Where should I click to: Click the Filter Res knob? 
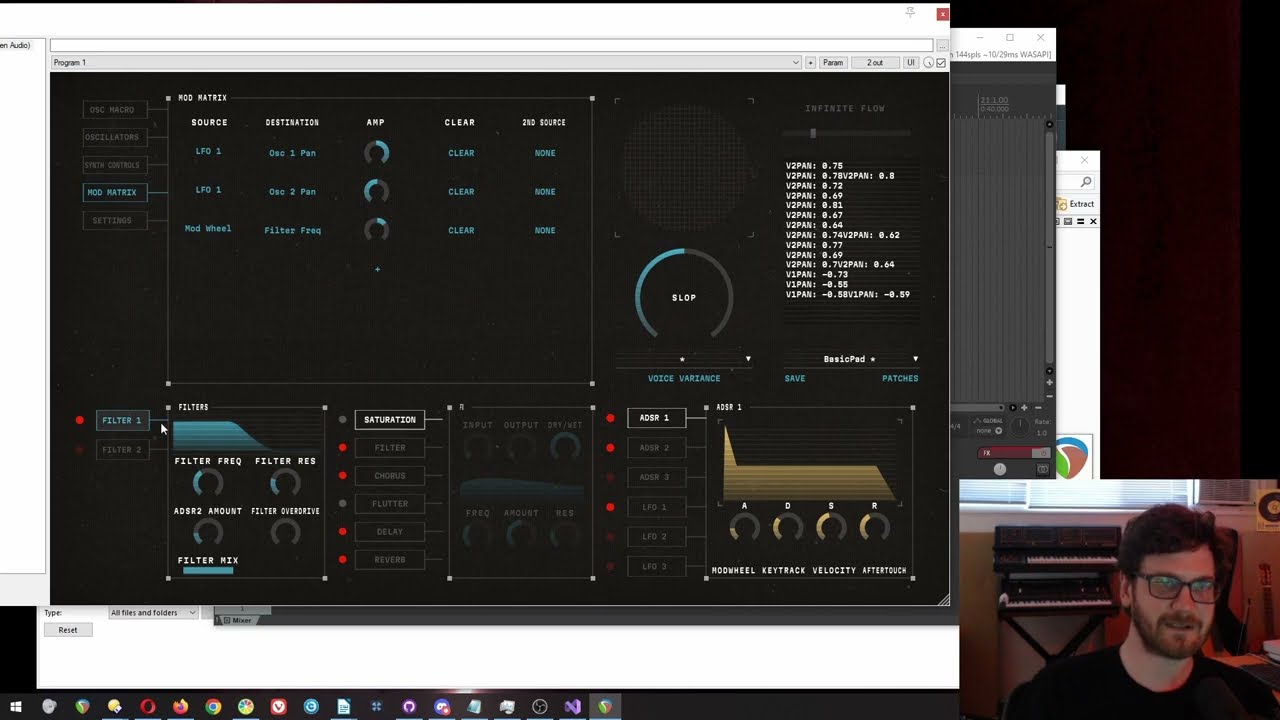pos(285,483)
